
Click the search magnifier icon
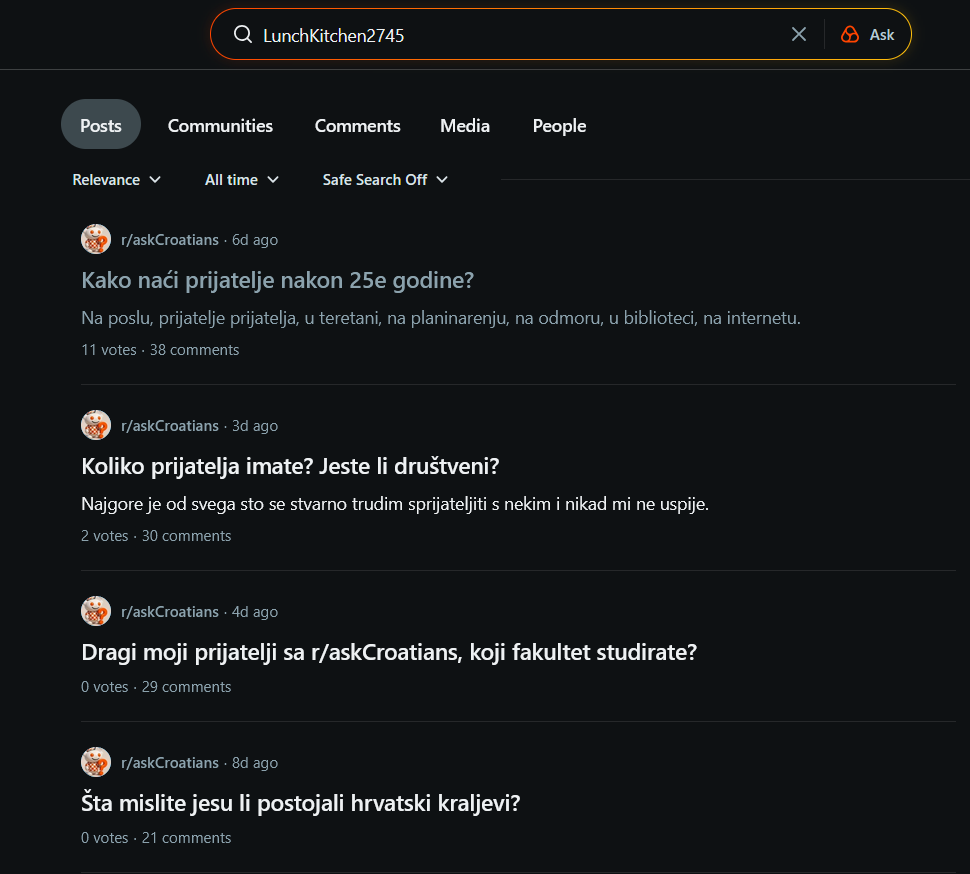coord(242,35)
